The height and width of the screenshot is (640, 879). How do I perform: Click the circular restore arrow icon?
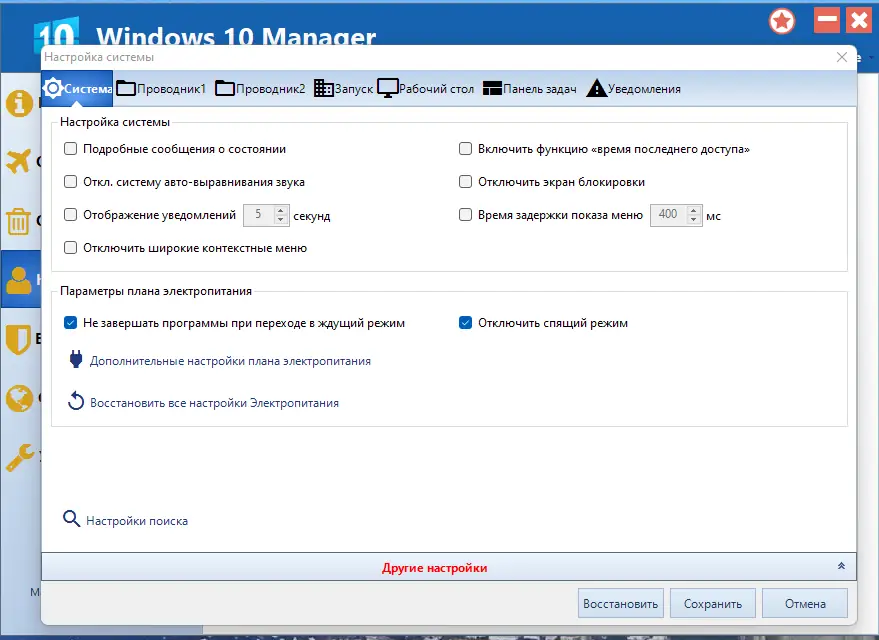coord(76,401)
